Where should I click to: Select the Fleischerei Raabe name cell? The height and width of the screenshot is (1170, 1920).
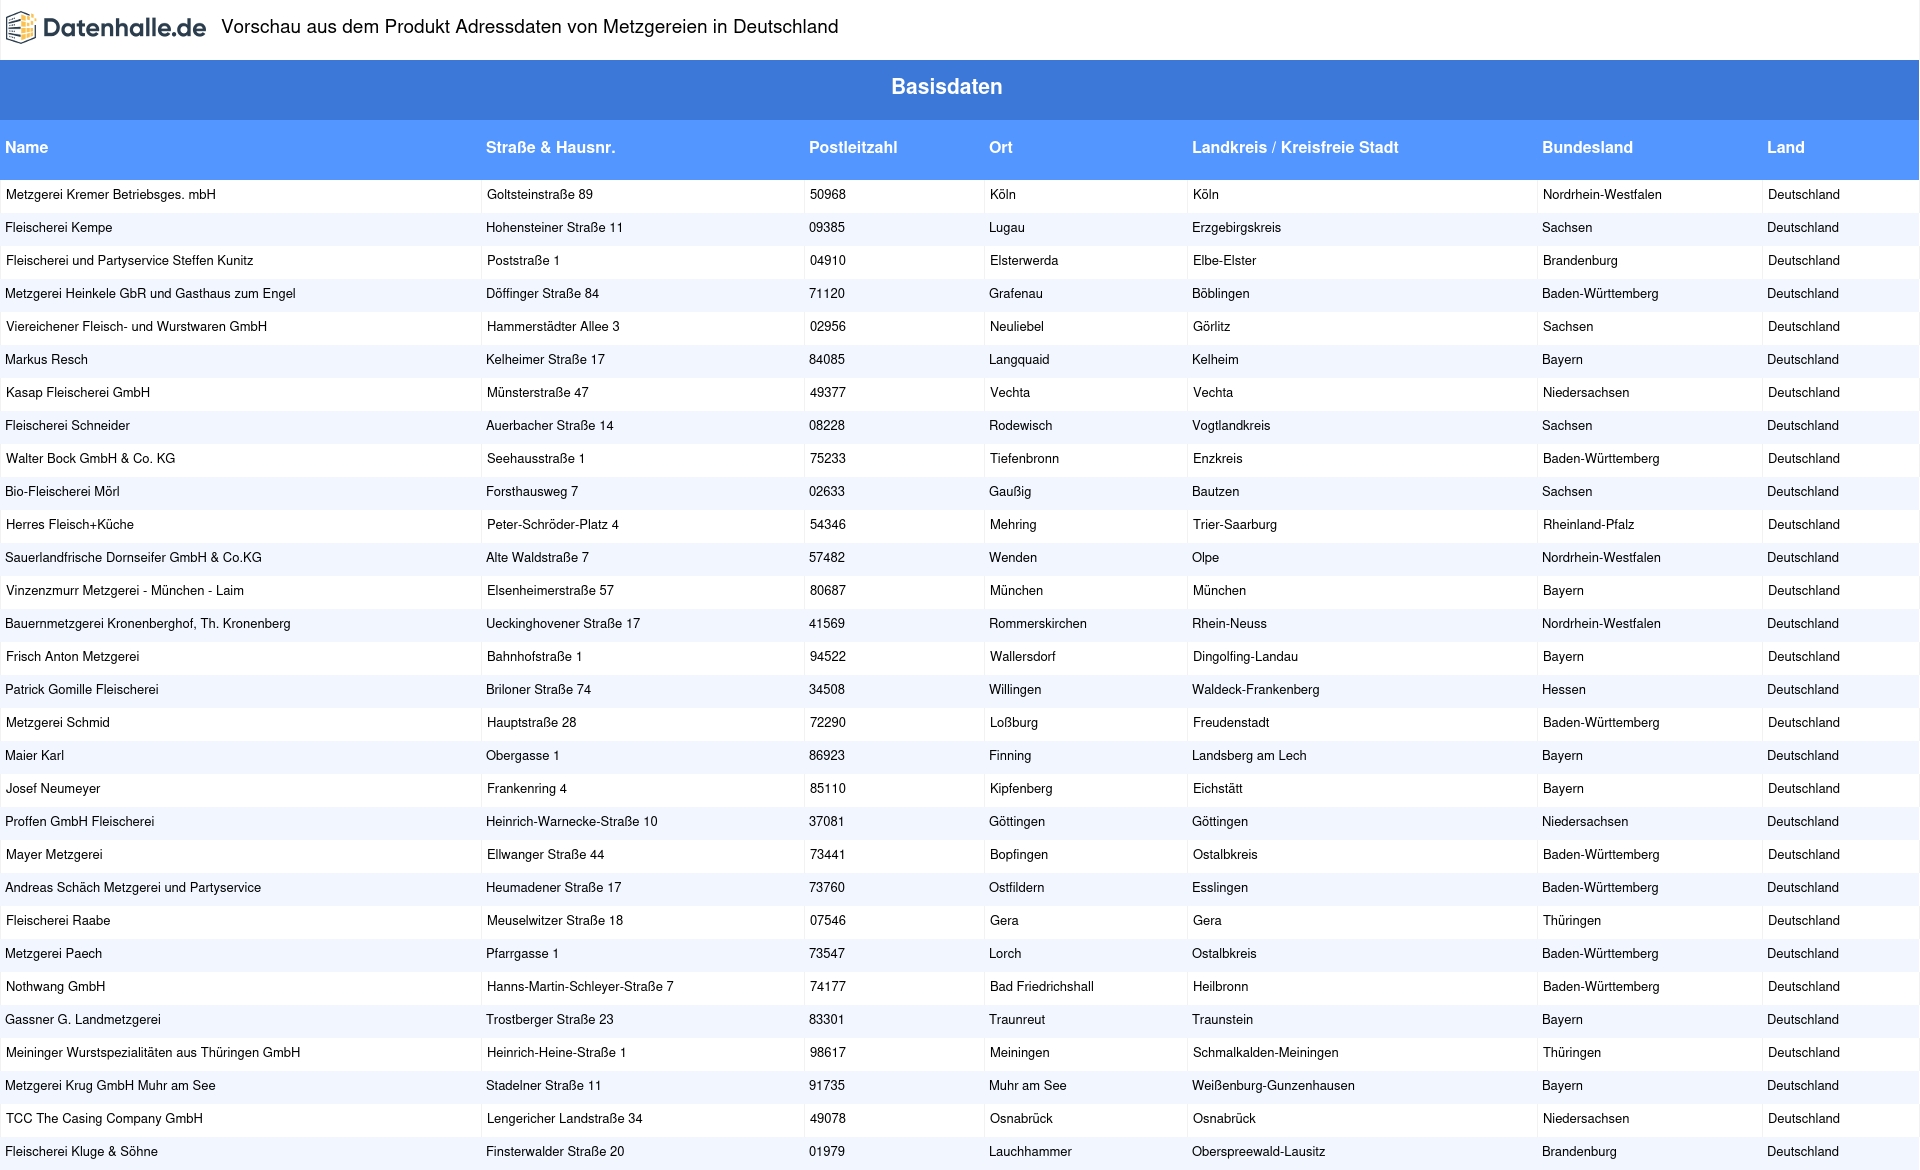58,921
